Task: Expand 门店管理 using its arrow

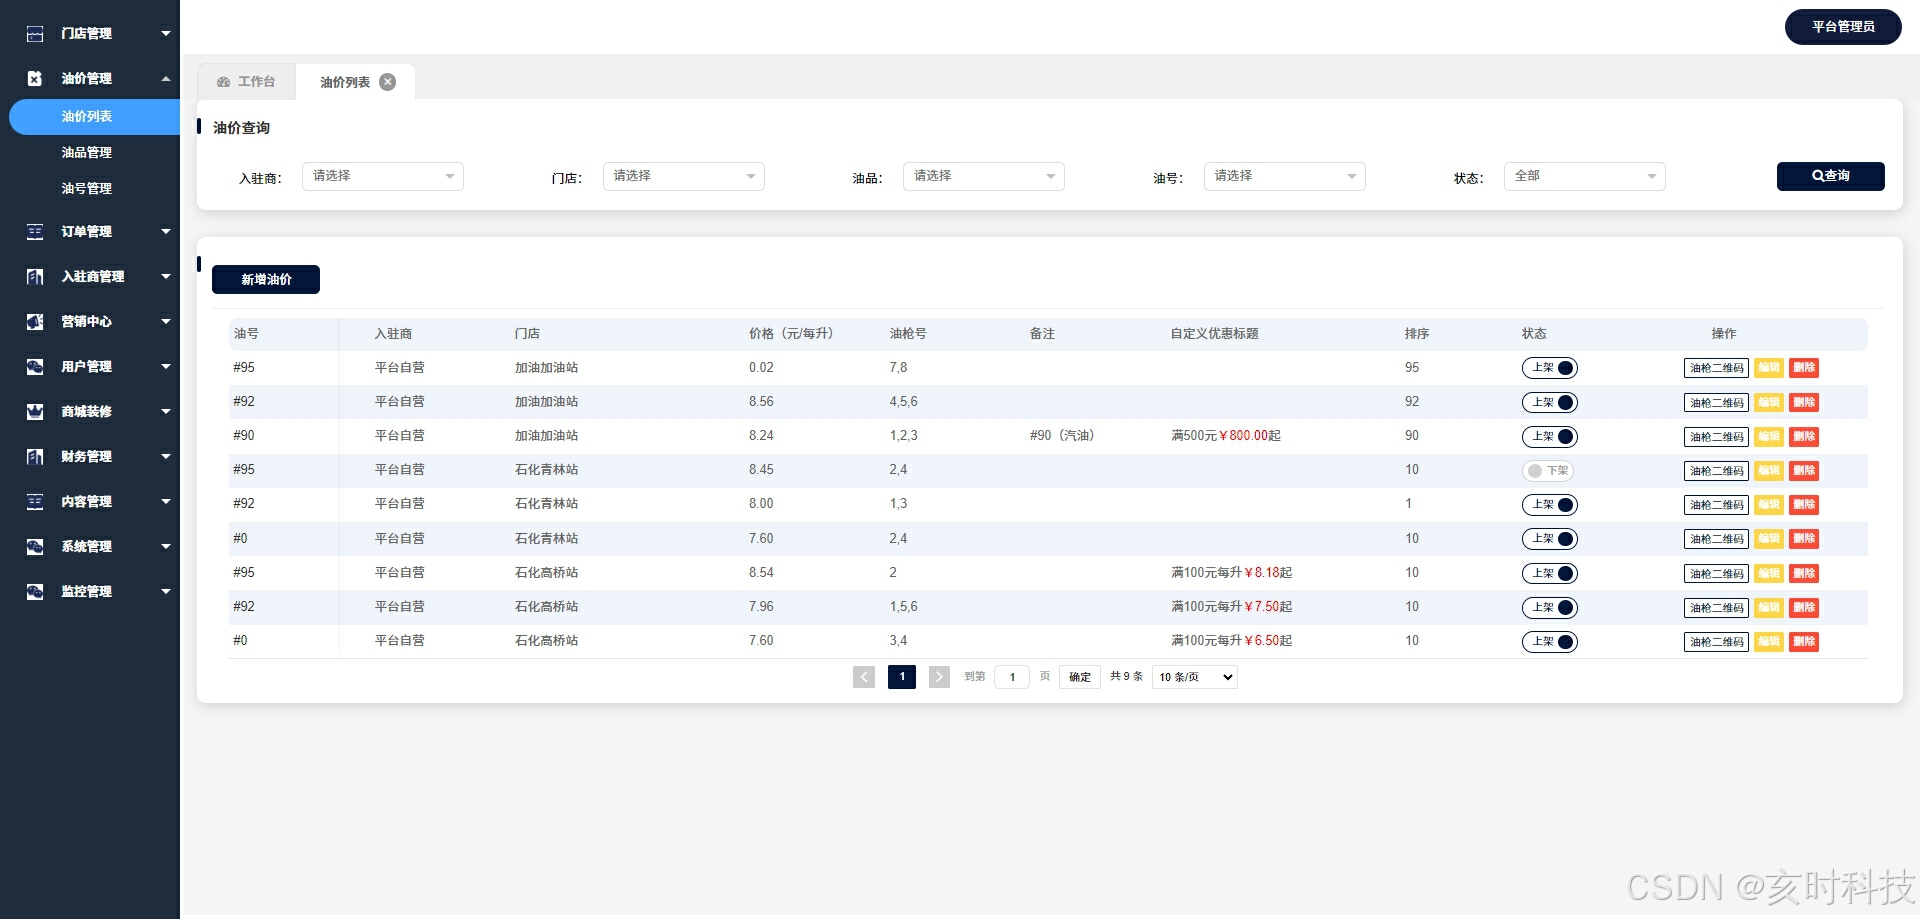Action: 166,34
